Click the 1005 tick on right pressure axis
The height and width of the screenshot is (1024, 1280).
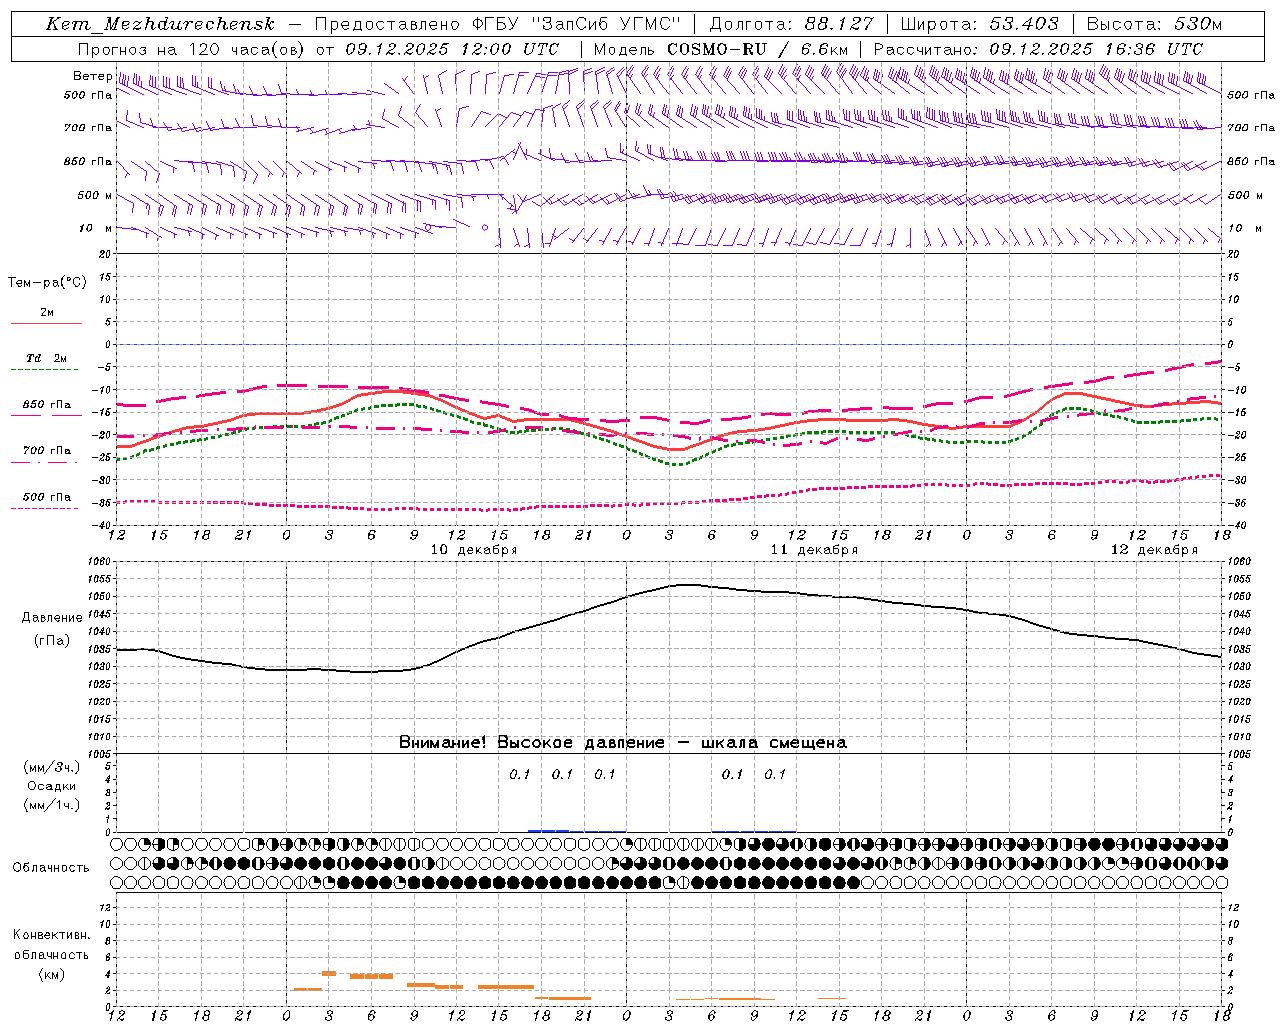[1239, 753]
